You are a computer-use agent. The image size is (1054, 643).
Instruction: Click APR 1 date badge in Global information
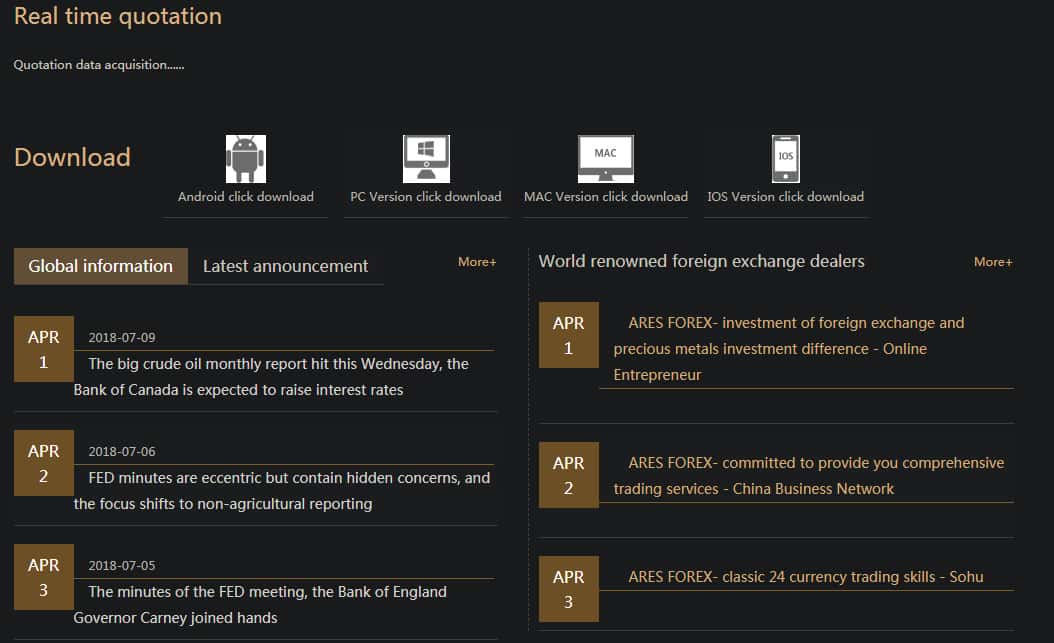click(x=44, y=349)
